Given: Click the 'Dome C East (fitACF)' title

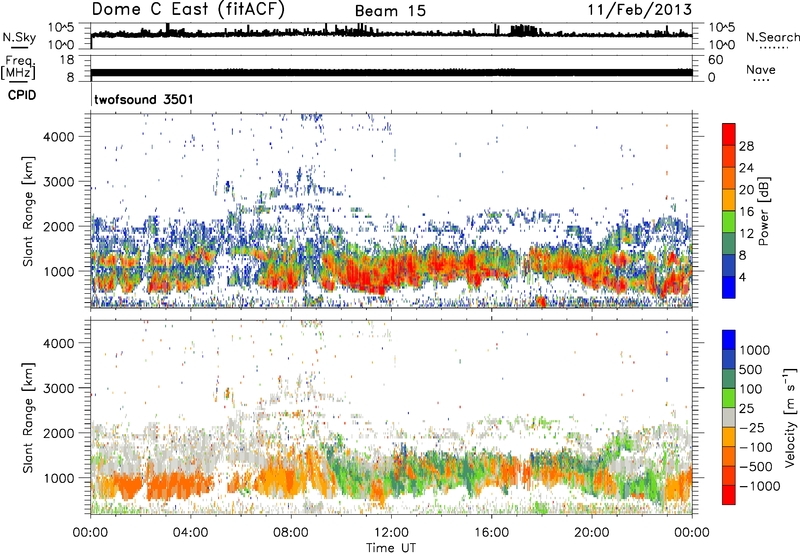Looking at the screenshot, I should (x=188, y=9).
